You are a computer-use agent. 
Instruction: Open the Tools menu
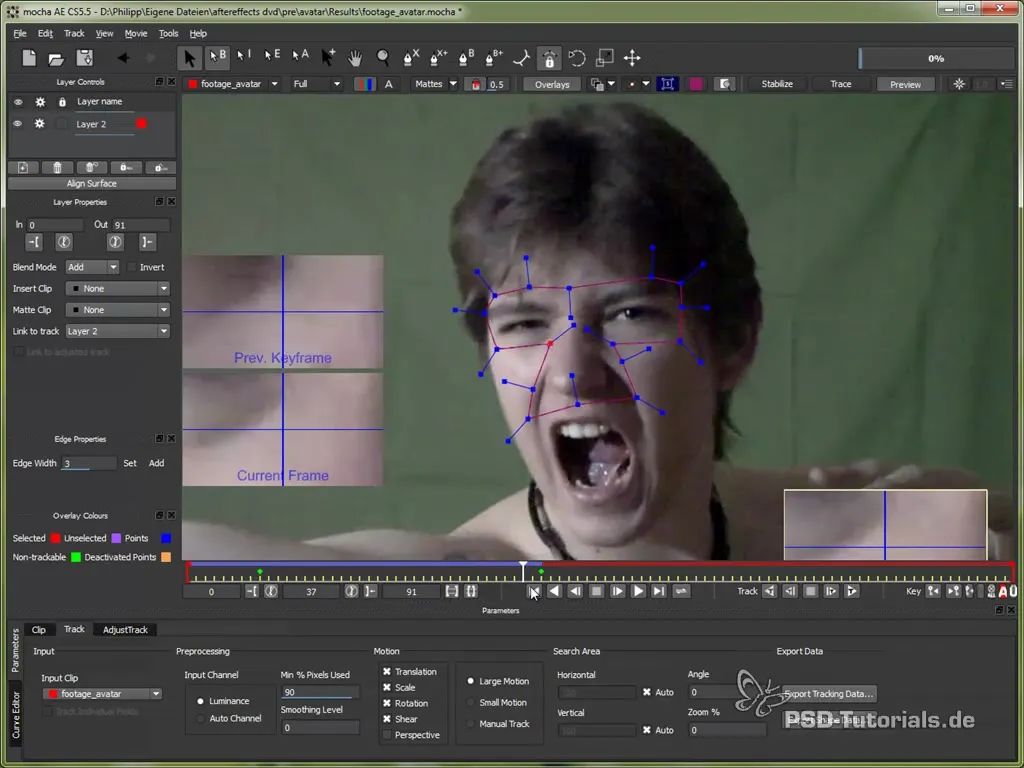pyautogui.click(x=168, y=33)
